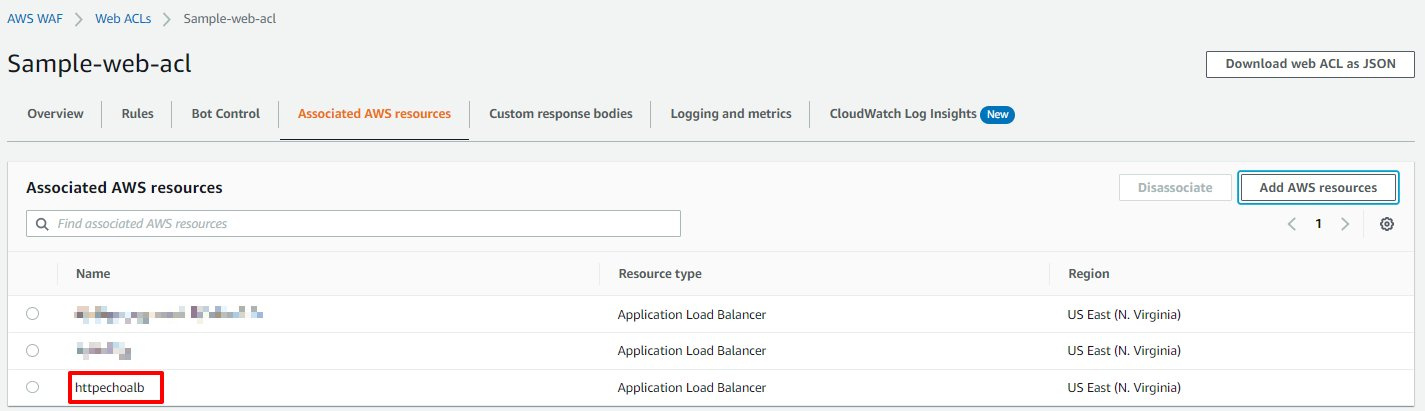Viewport: 1425px width, 411px height.
Task: Click page number 1 in pagination
Action: click(1318, 224)
